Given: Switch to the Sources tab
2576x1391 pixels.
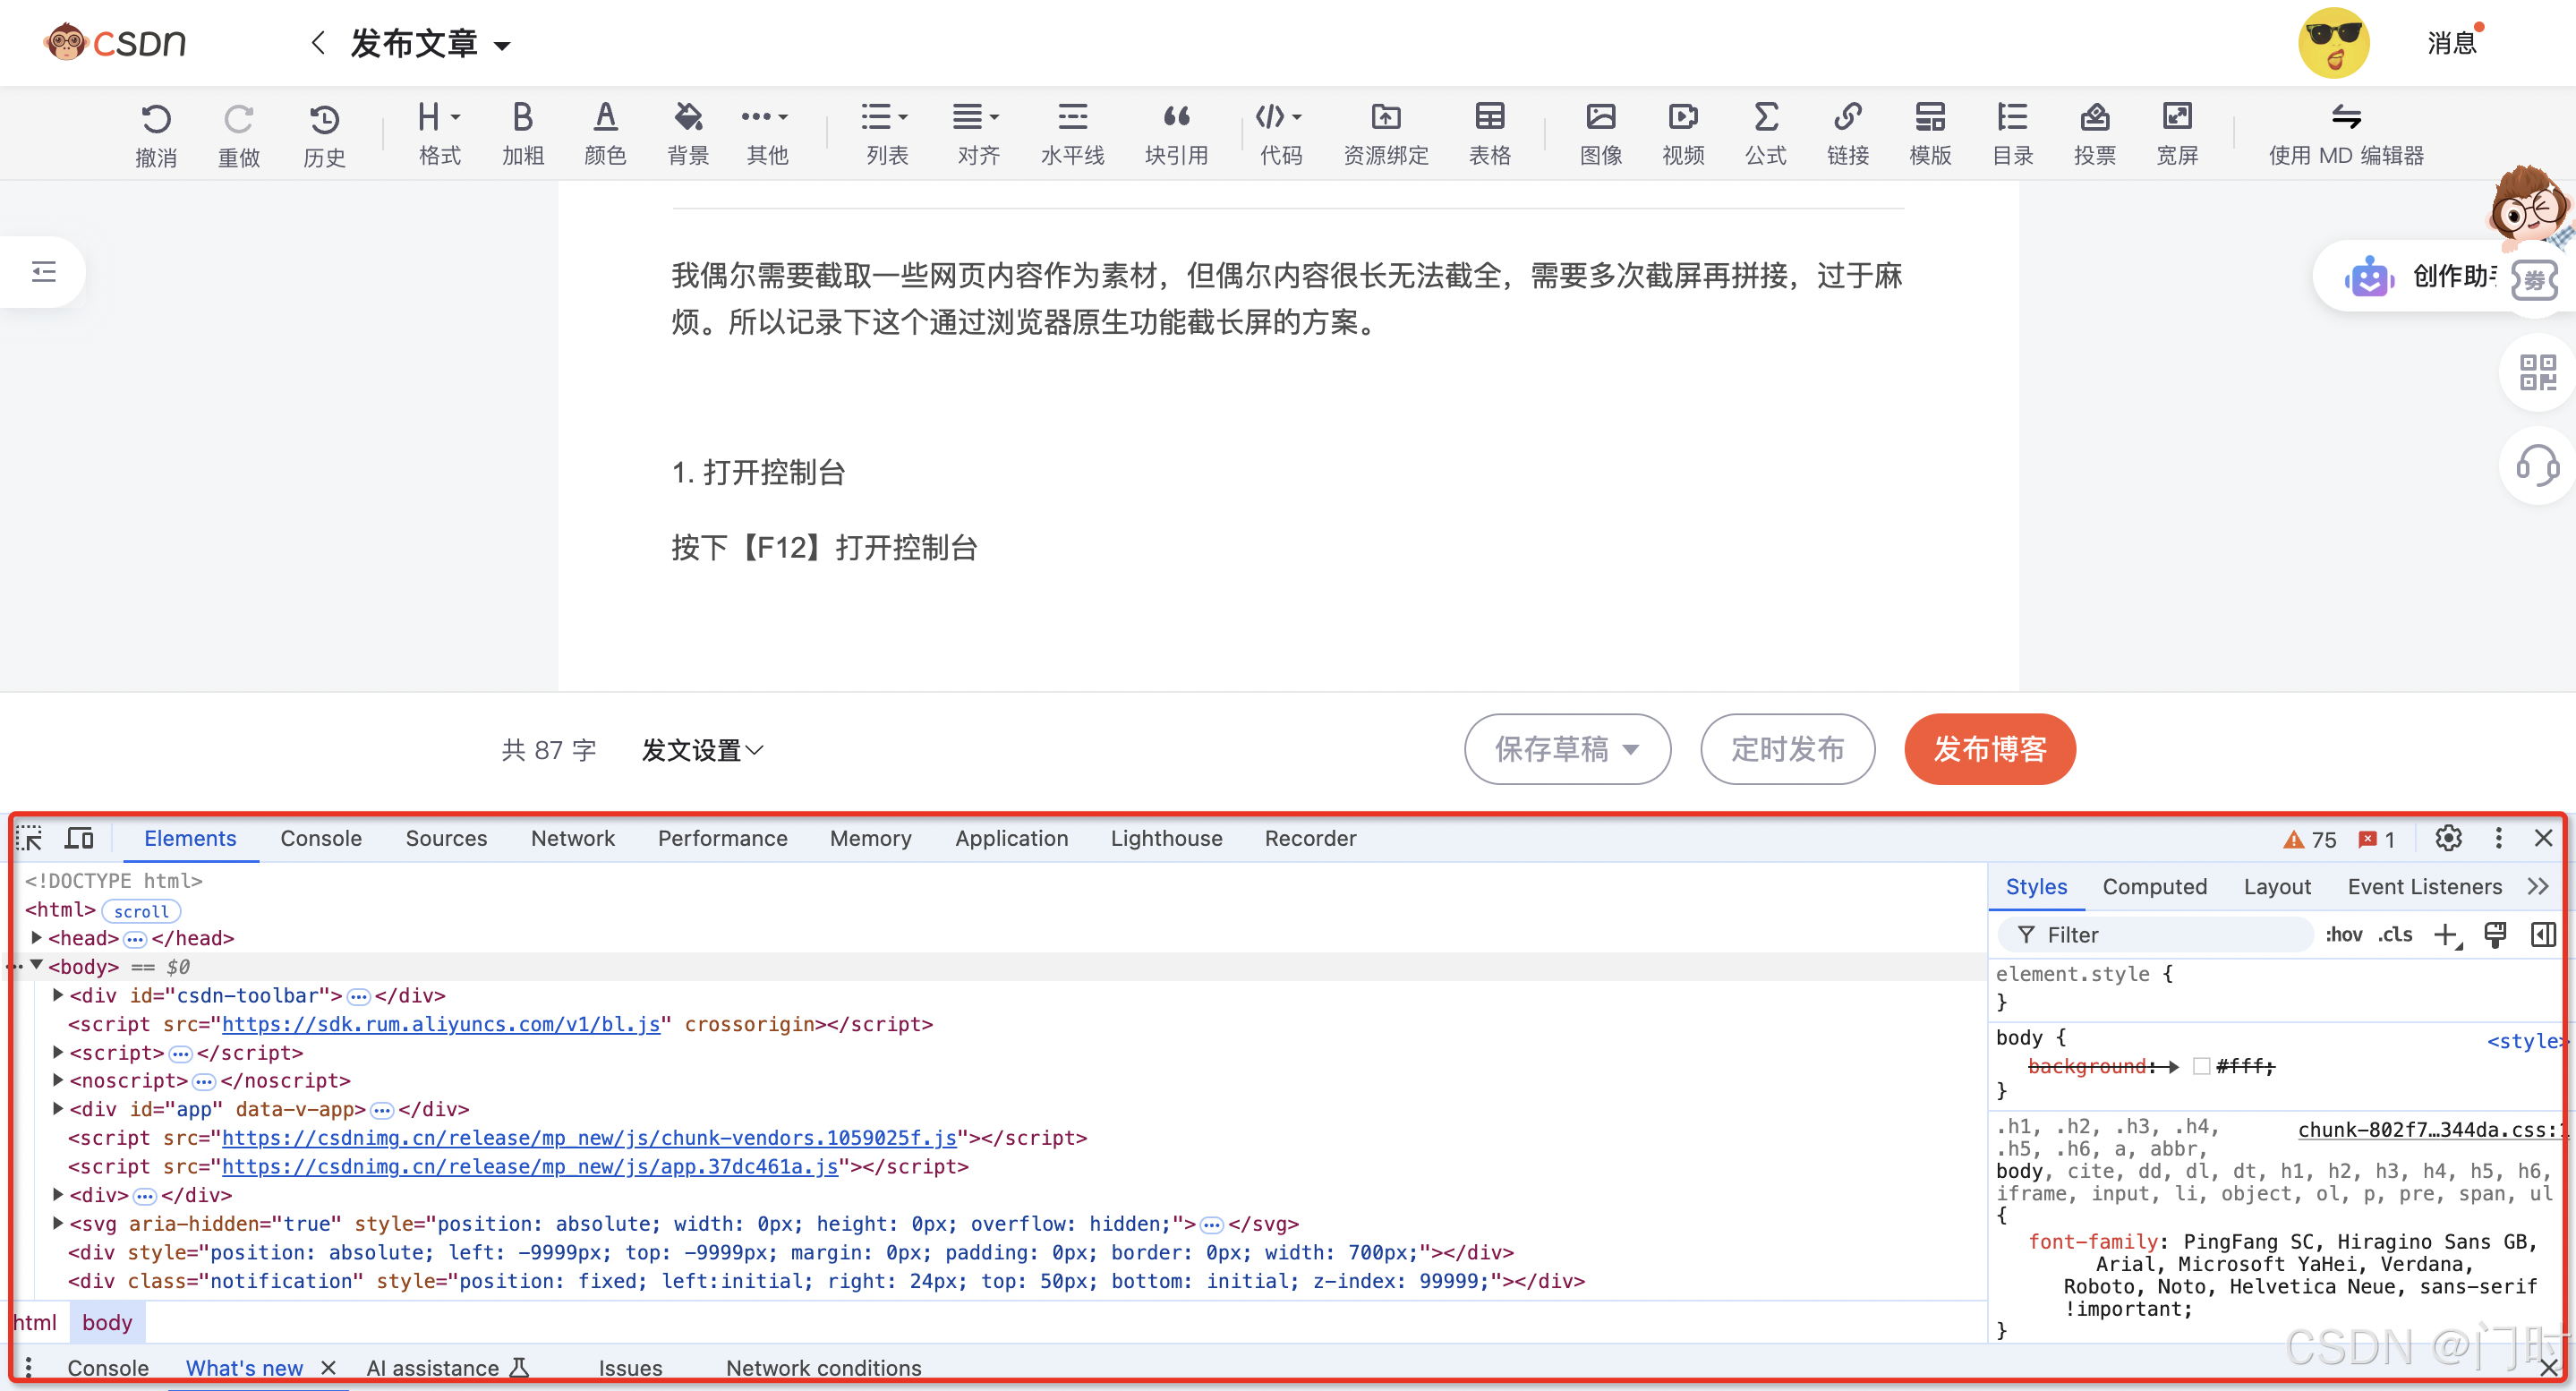Looking at the screenshot, I should point(446,838).
